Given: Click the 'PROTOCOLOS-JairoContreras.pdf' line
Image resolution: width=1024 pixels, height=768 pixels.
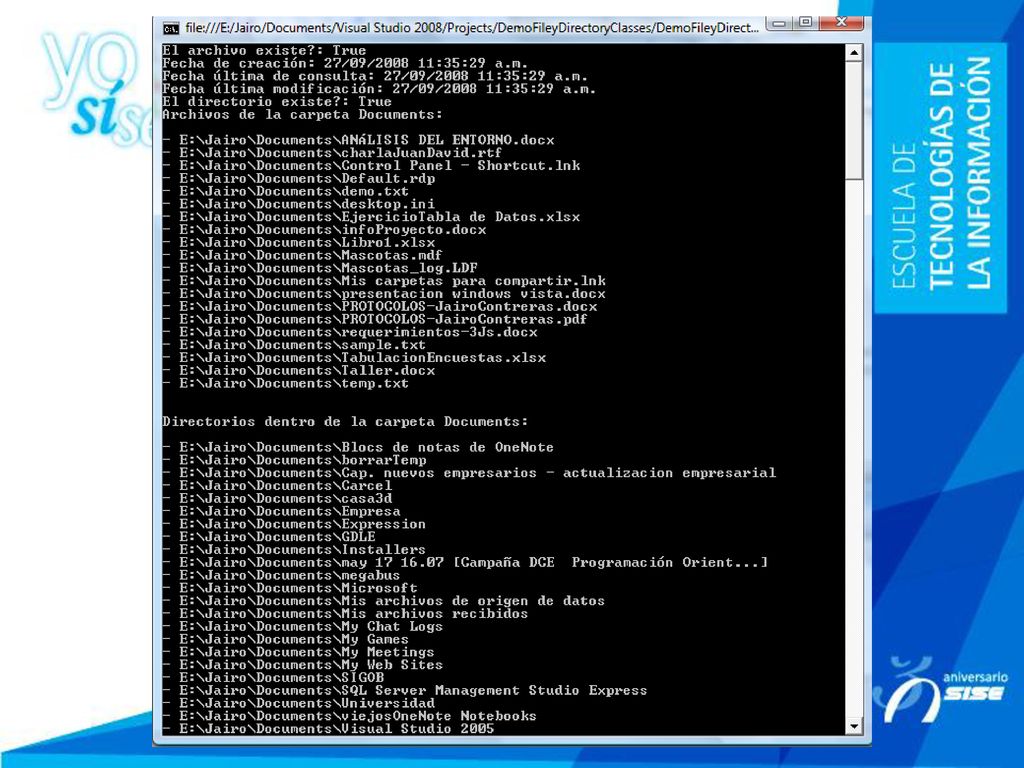Looking at the screenshot, I should 376,319.
